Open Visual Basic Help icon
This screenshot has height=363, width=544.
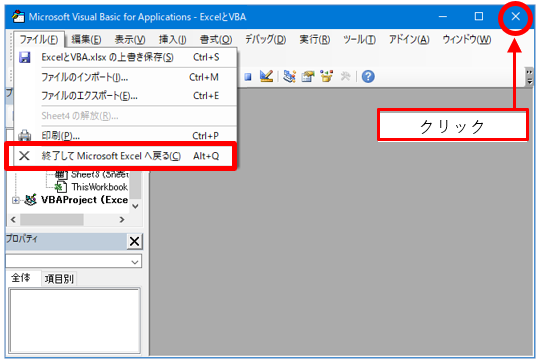368,76
